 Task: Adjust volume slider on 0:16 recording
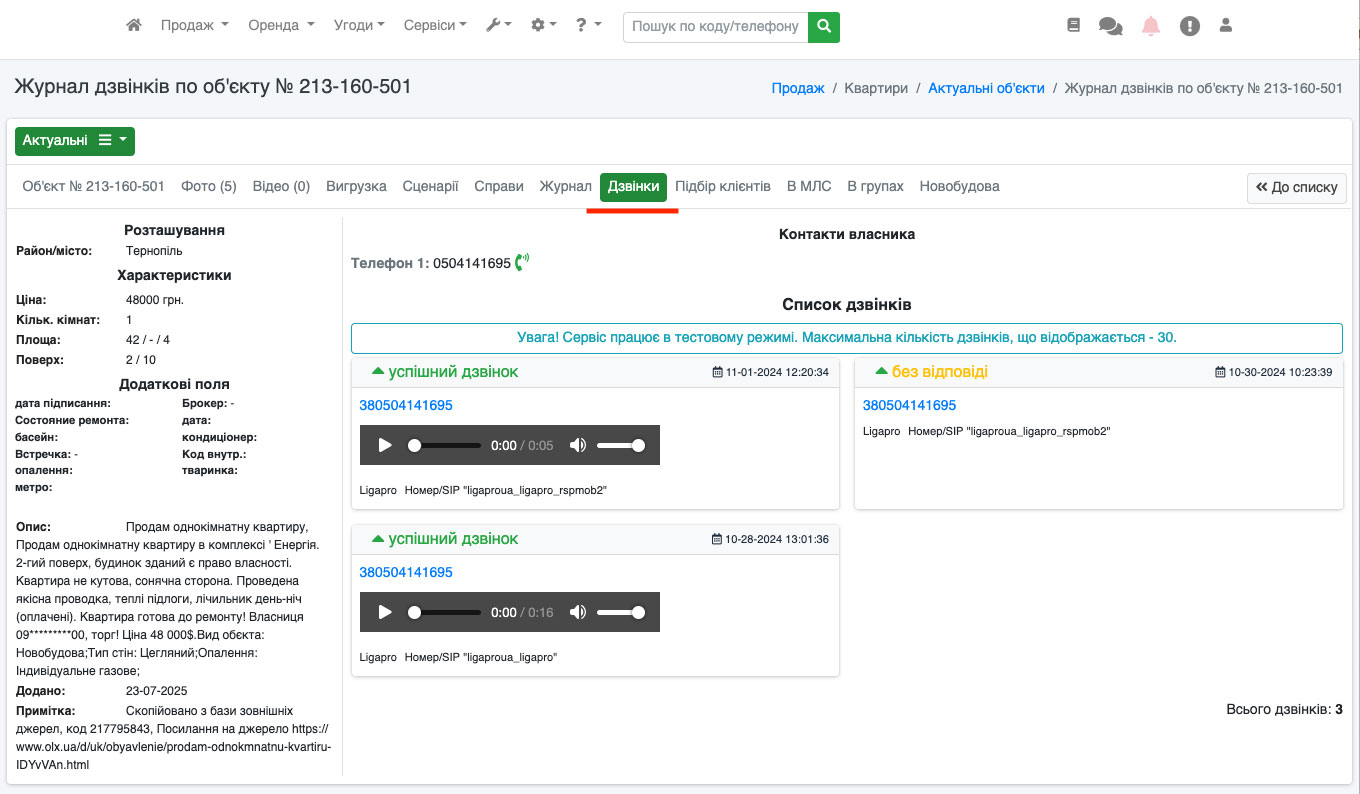(620, 612)
